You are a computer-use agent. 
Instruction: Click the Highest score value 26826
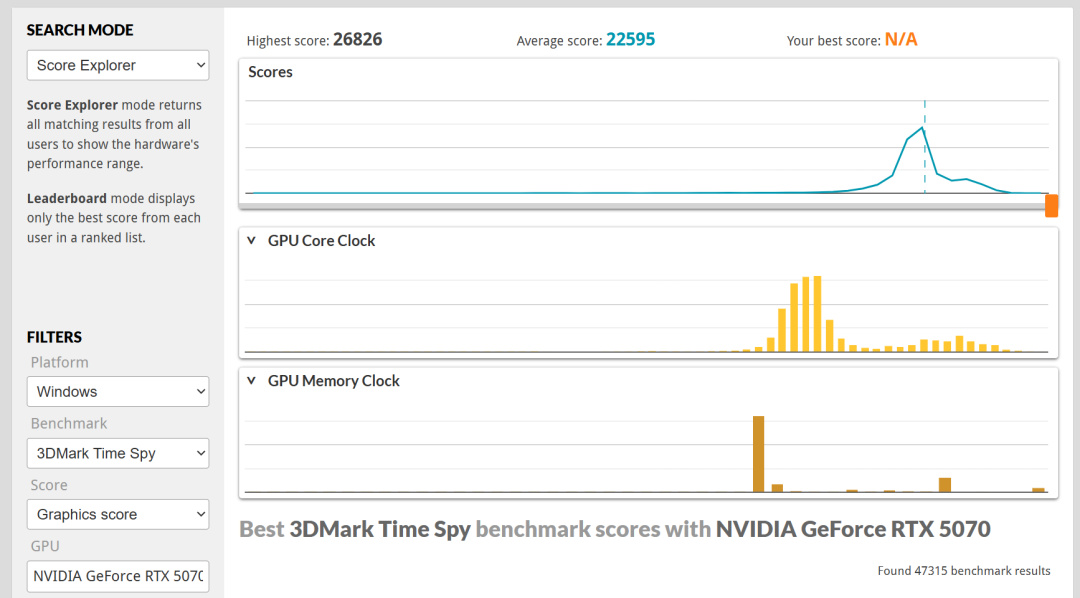pos(357,39)
